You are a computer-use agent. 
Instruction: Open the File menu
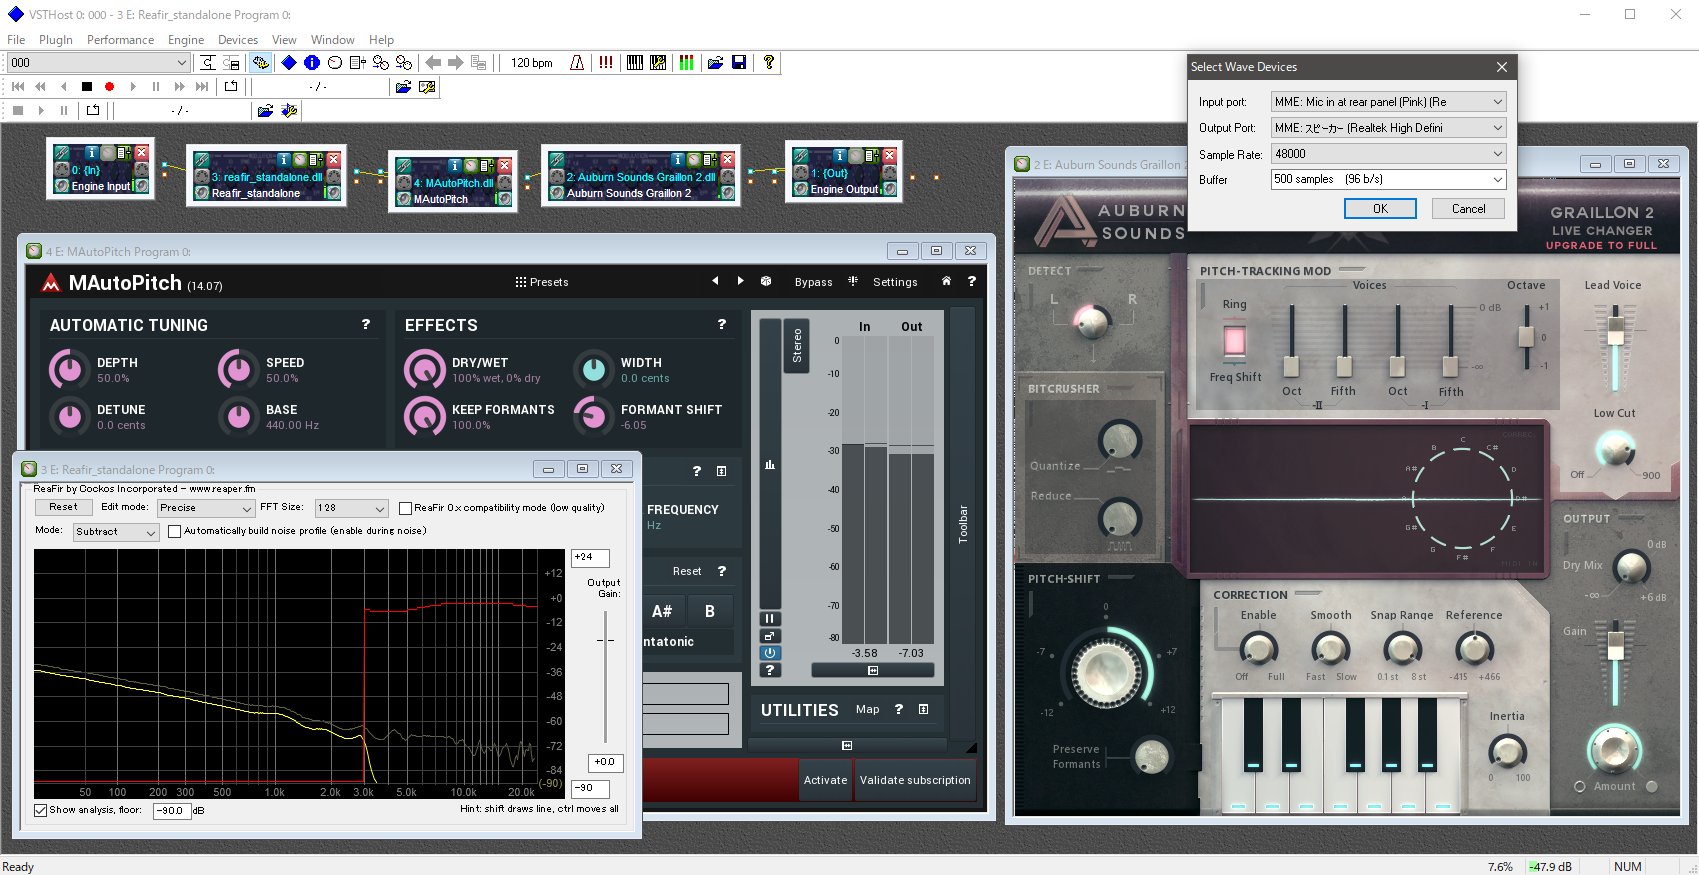pos(16,40)
